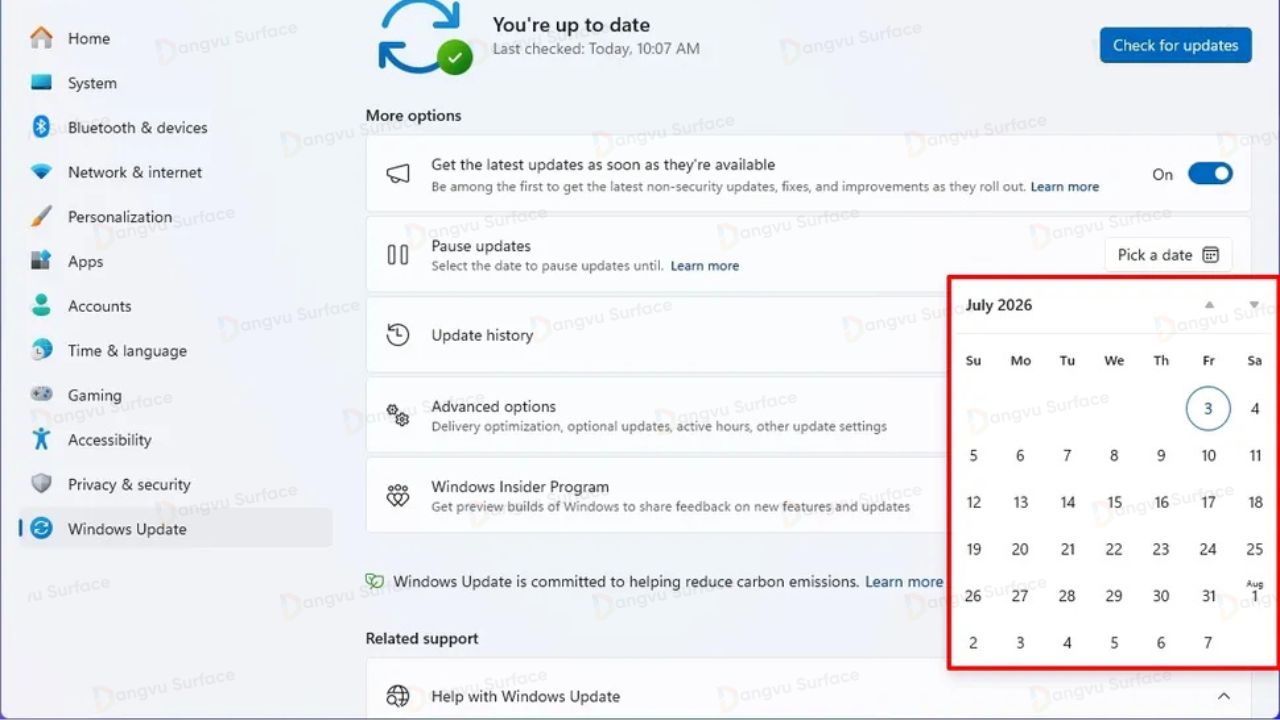This screenshot has width=1280, height=720.
Task: Click the calendar icon in Pick a date
Action: point(1210,255)
